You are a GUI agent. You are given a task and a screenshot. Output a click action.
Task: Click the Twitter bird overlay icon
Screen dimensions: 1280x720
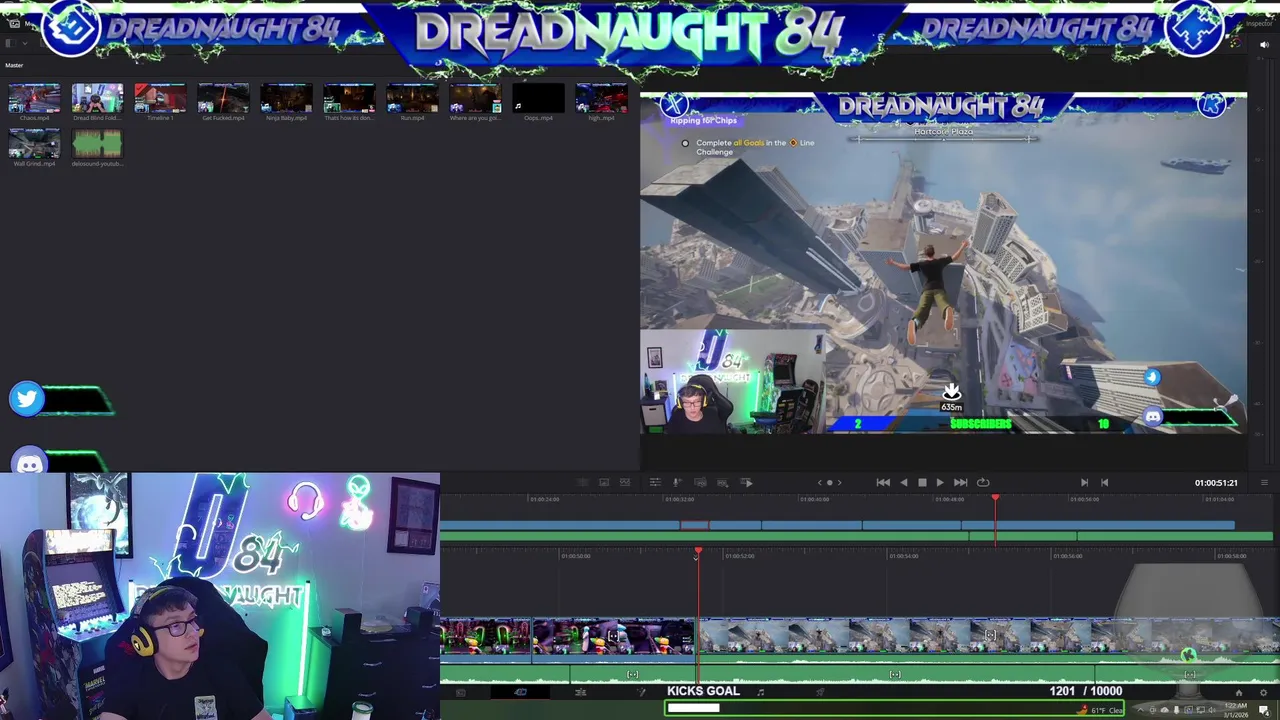pyautogui.click(x=27, y=399)
